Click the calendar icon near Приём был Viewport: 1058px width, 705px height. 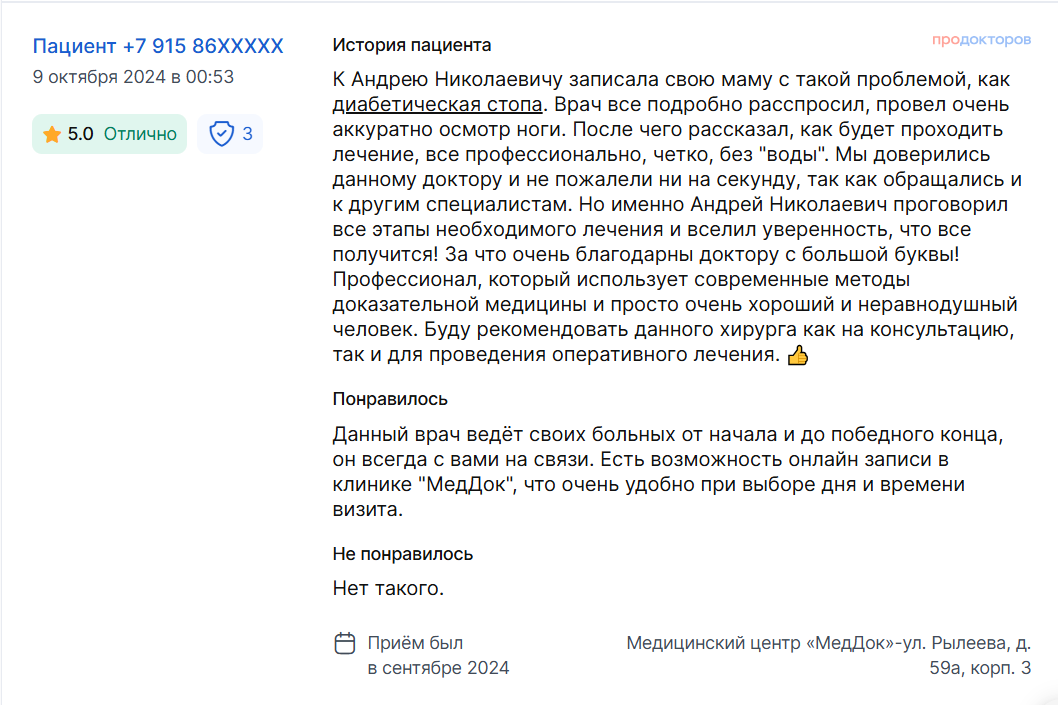point(345,643)
